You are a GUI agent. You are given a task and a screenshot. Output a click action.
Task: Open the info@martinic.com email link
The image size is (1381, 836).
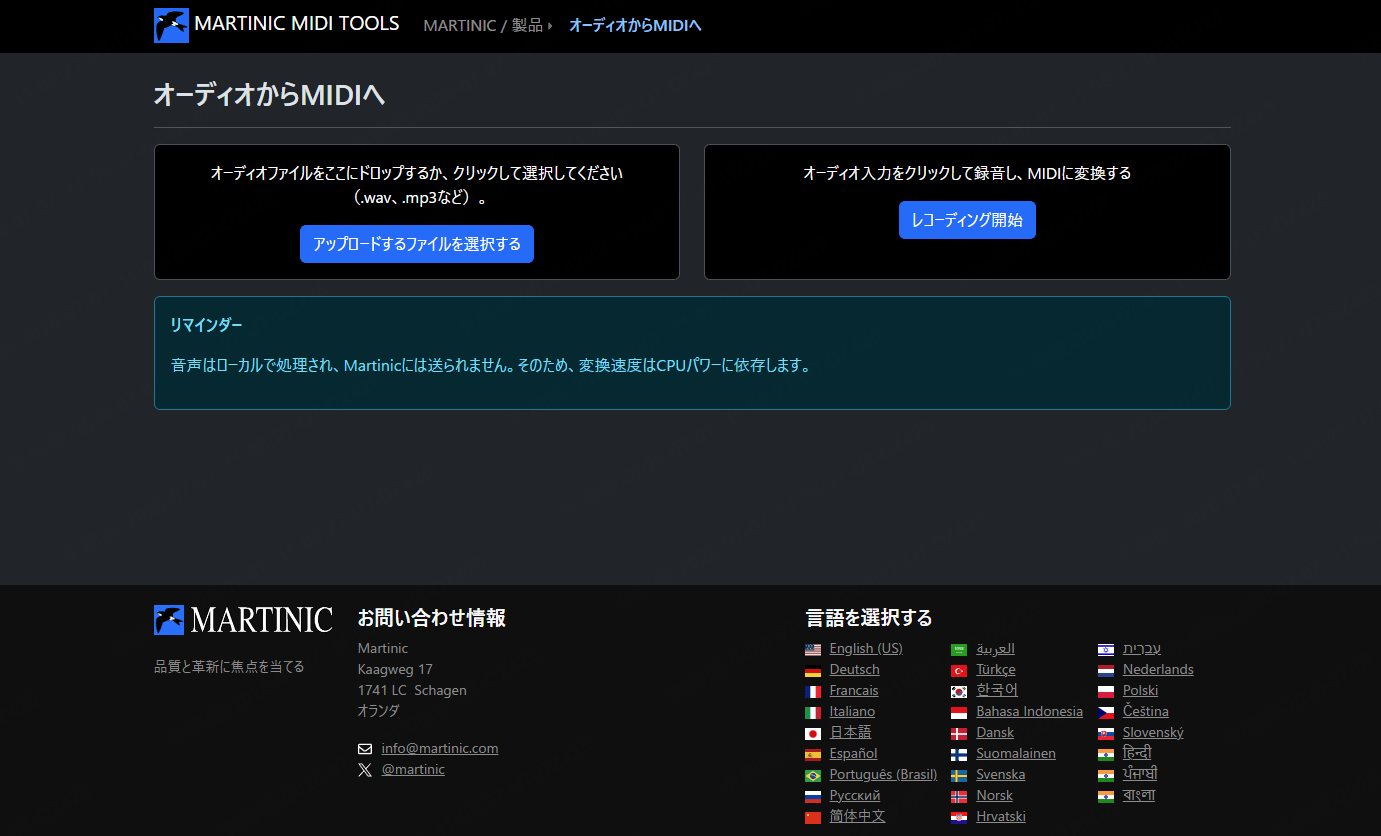[440, 748]
